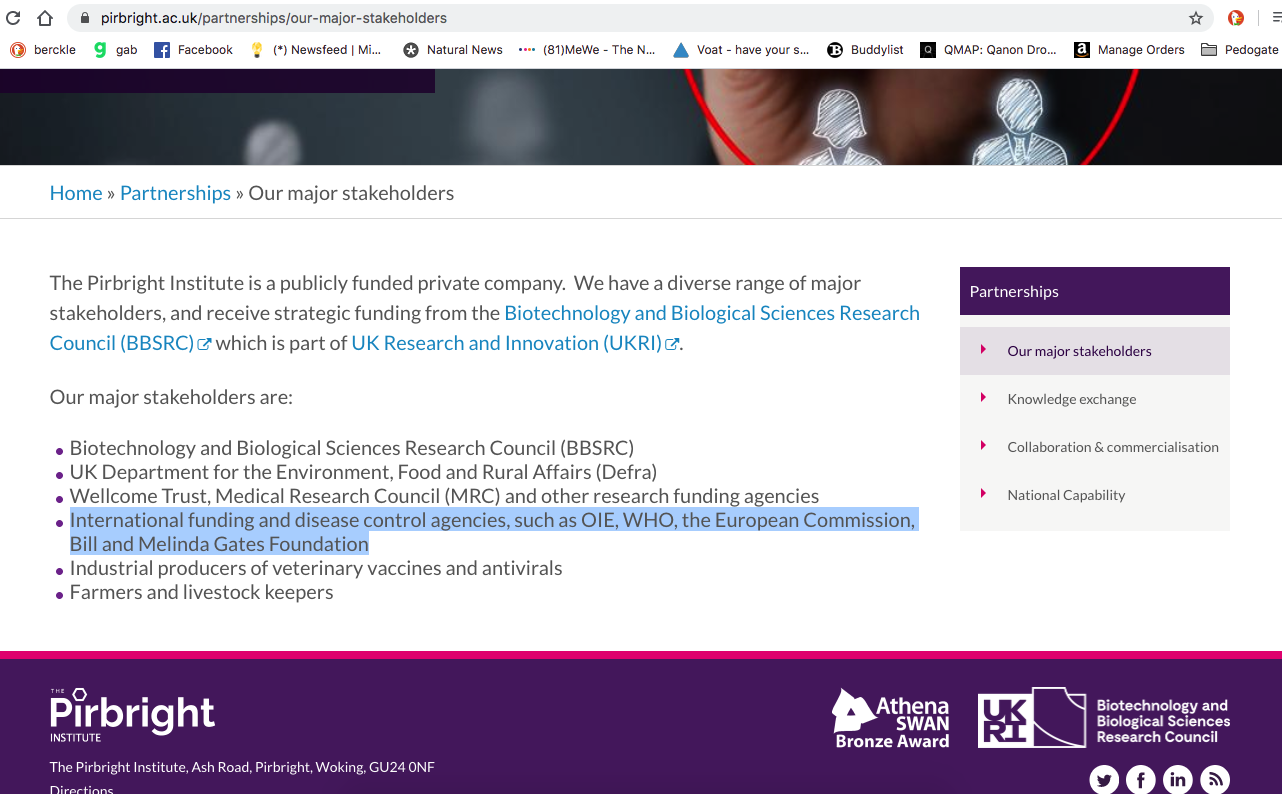Open the Voat bookmark

(741, 50)
